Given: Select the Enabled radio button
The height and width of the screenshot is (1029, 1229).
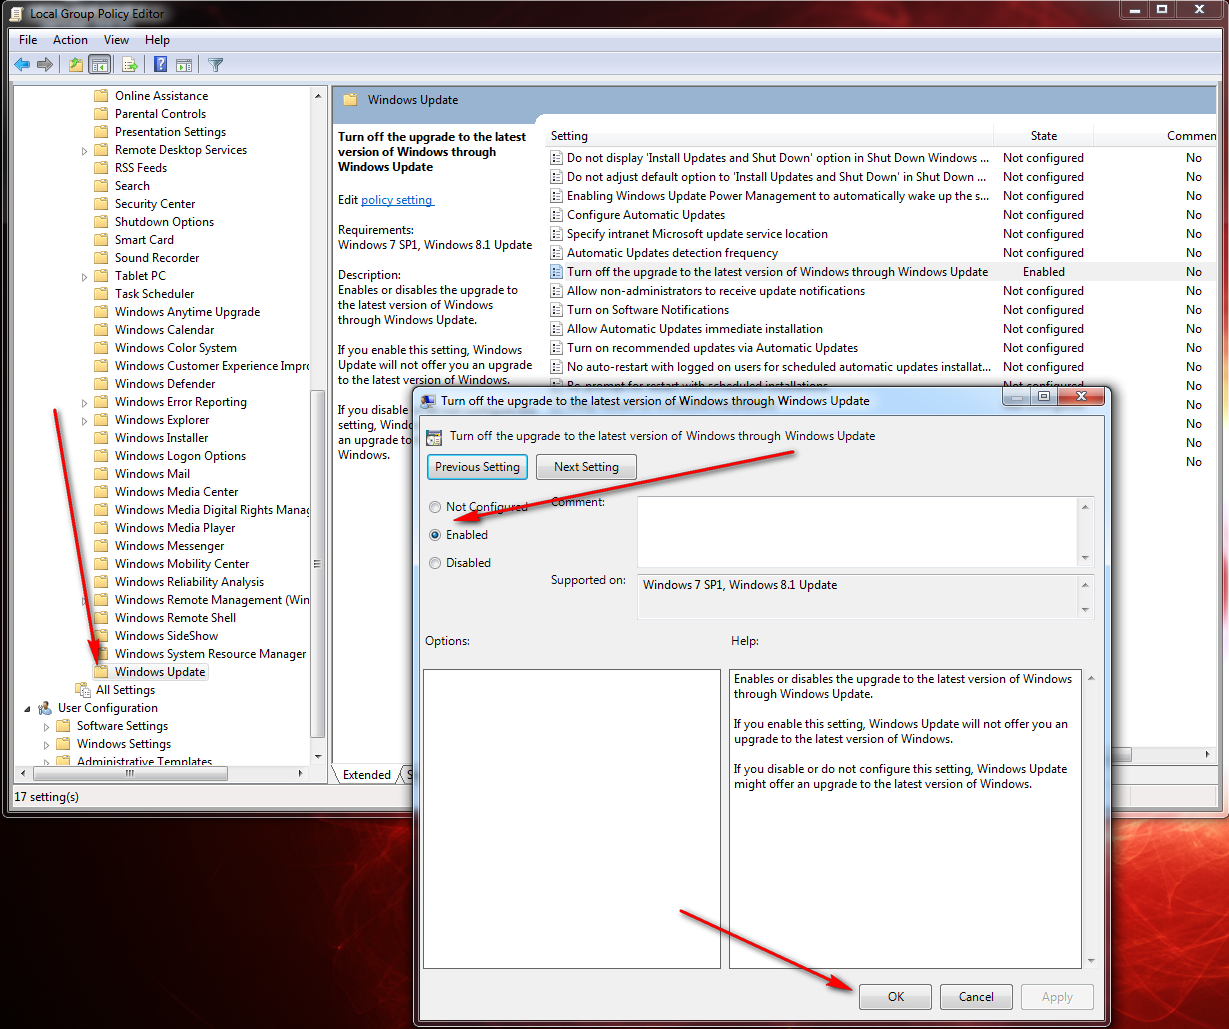Looking at the screenshot, I should [x=435, y=535].
